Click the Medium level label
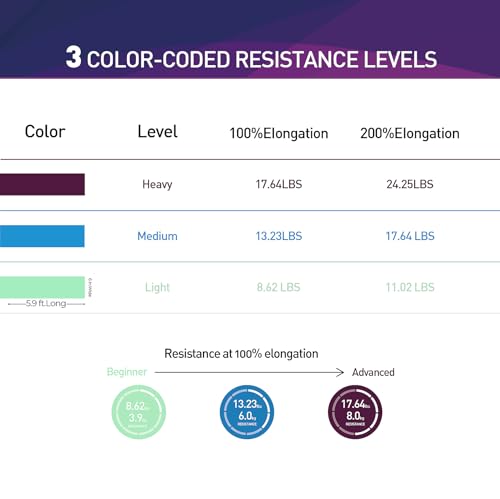 click(157, 236)
